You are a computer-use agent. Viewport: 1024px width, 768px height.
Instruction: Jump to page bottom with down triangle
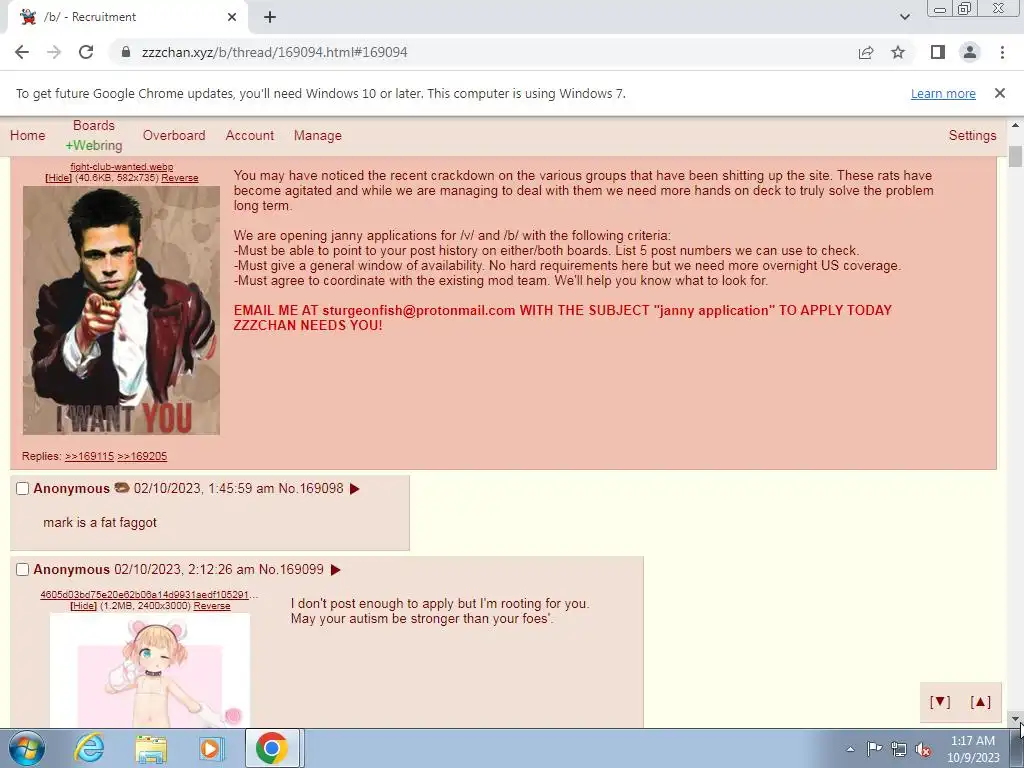pyautogui.click(x=940, y=701)
